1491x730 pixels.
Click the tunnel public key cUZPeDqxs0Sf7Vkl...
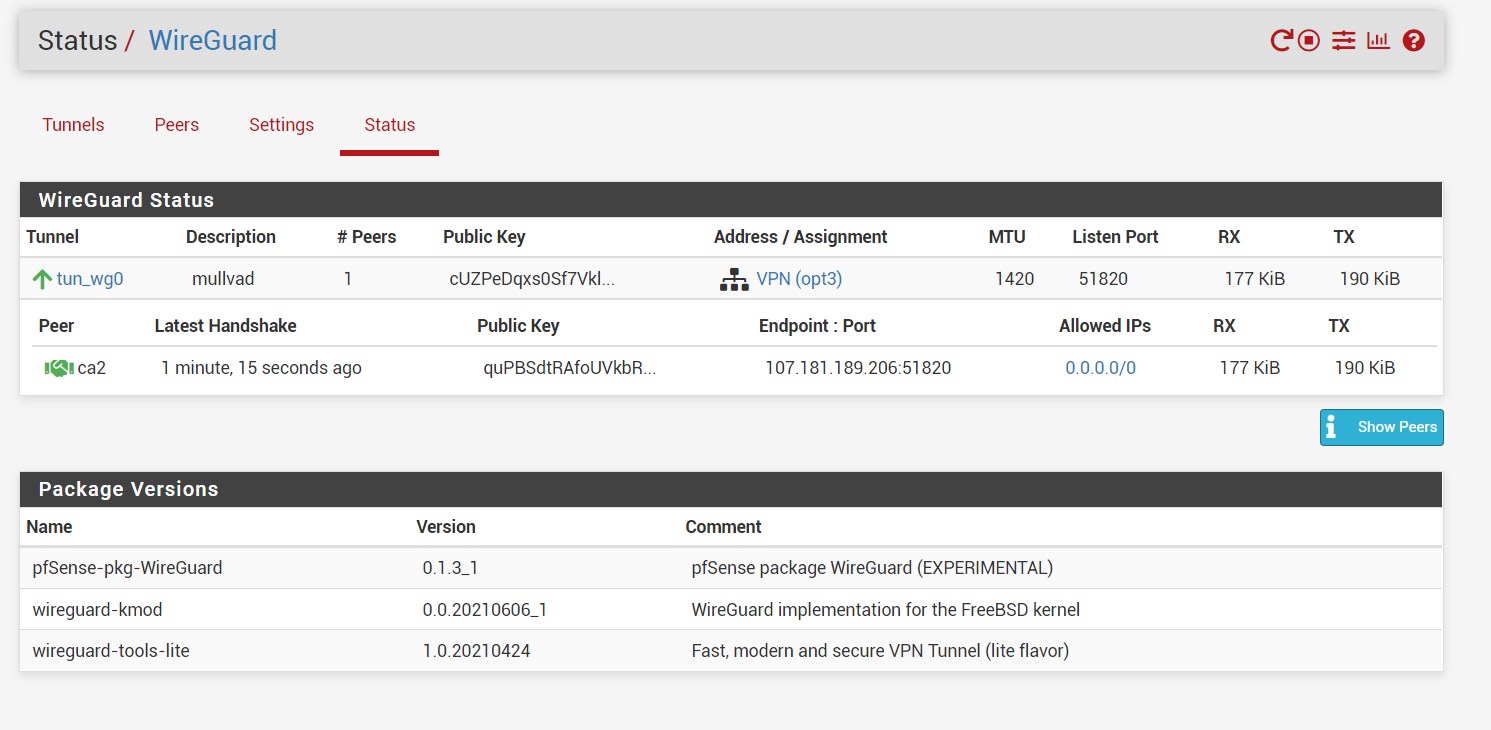pos(532,279)
